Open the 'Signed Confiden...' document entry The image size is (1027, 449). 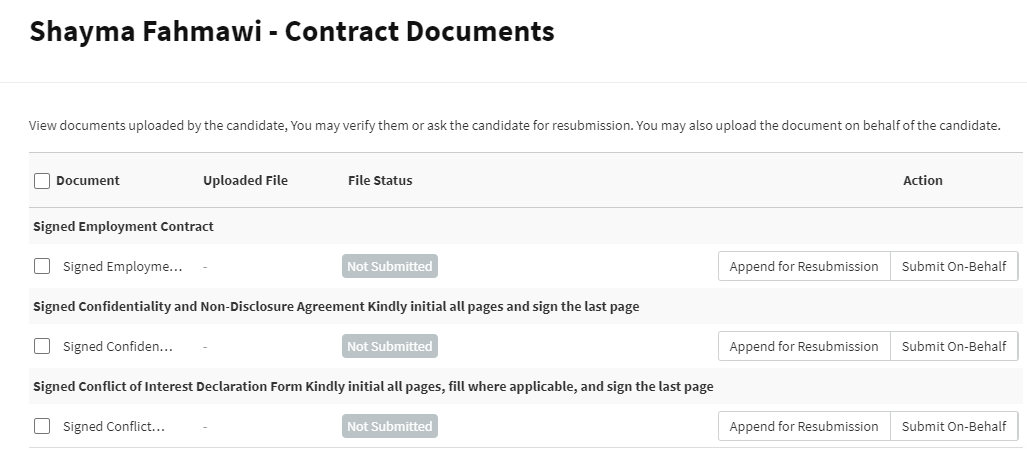pos(118,347)
